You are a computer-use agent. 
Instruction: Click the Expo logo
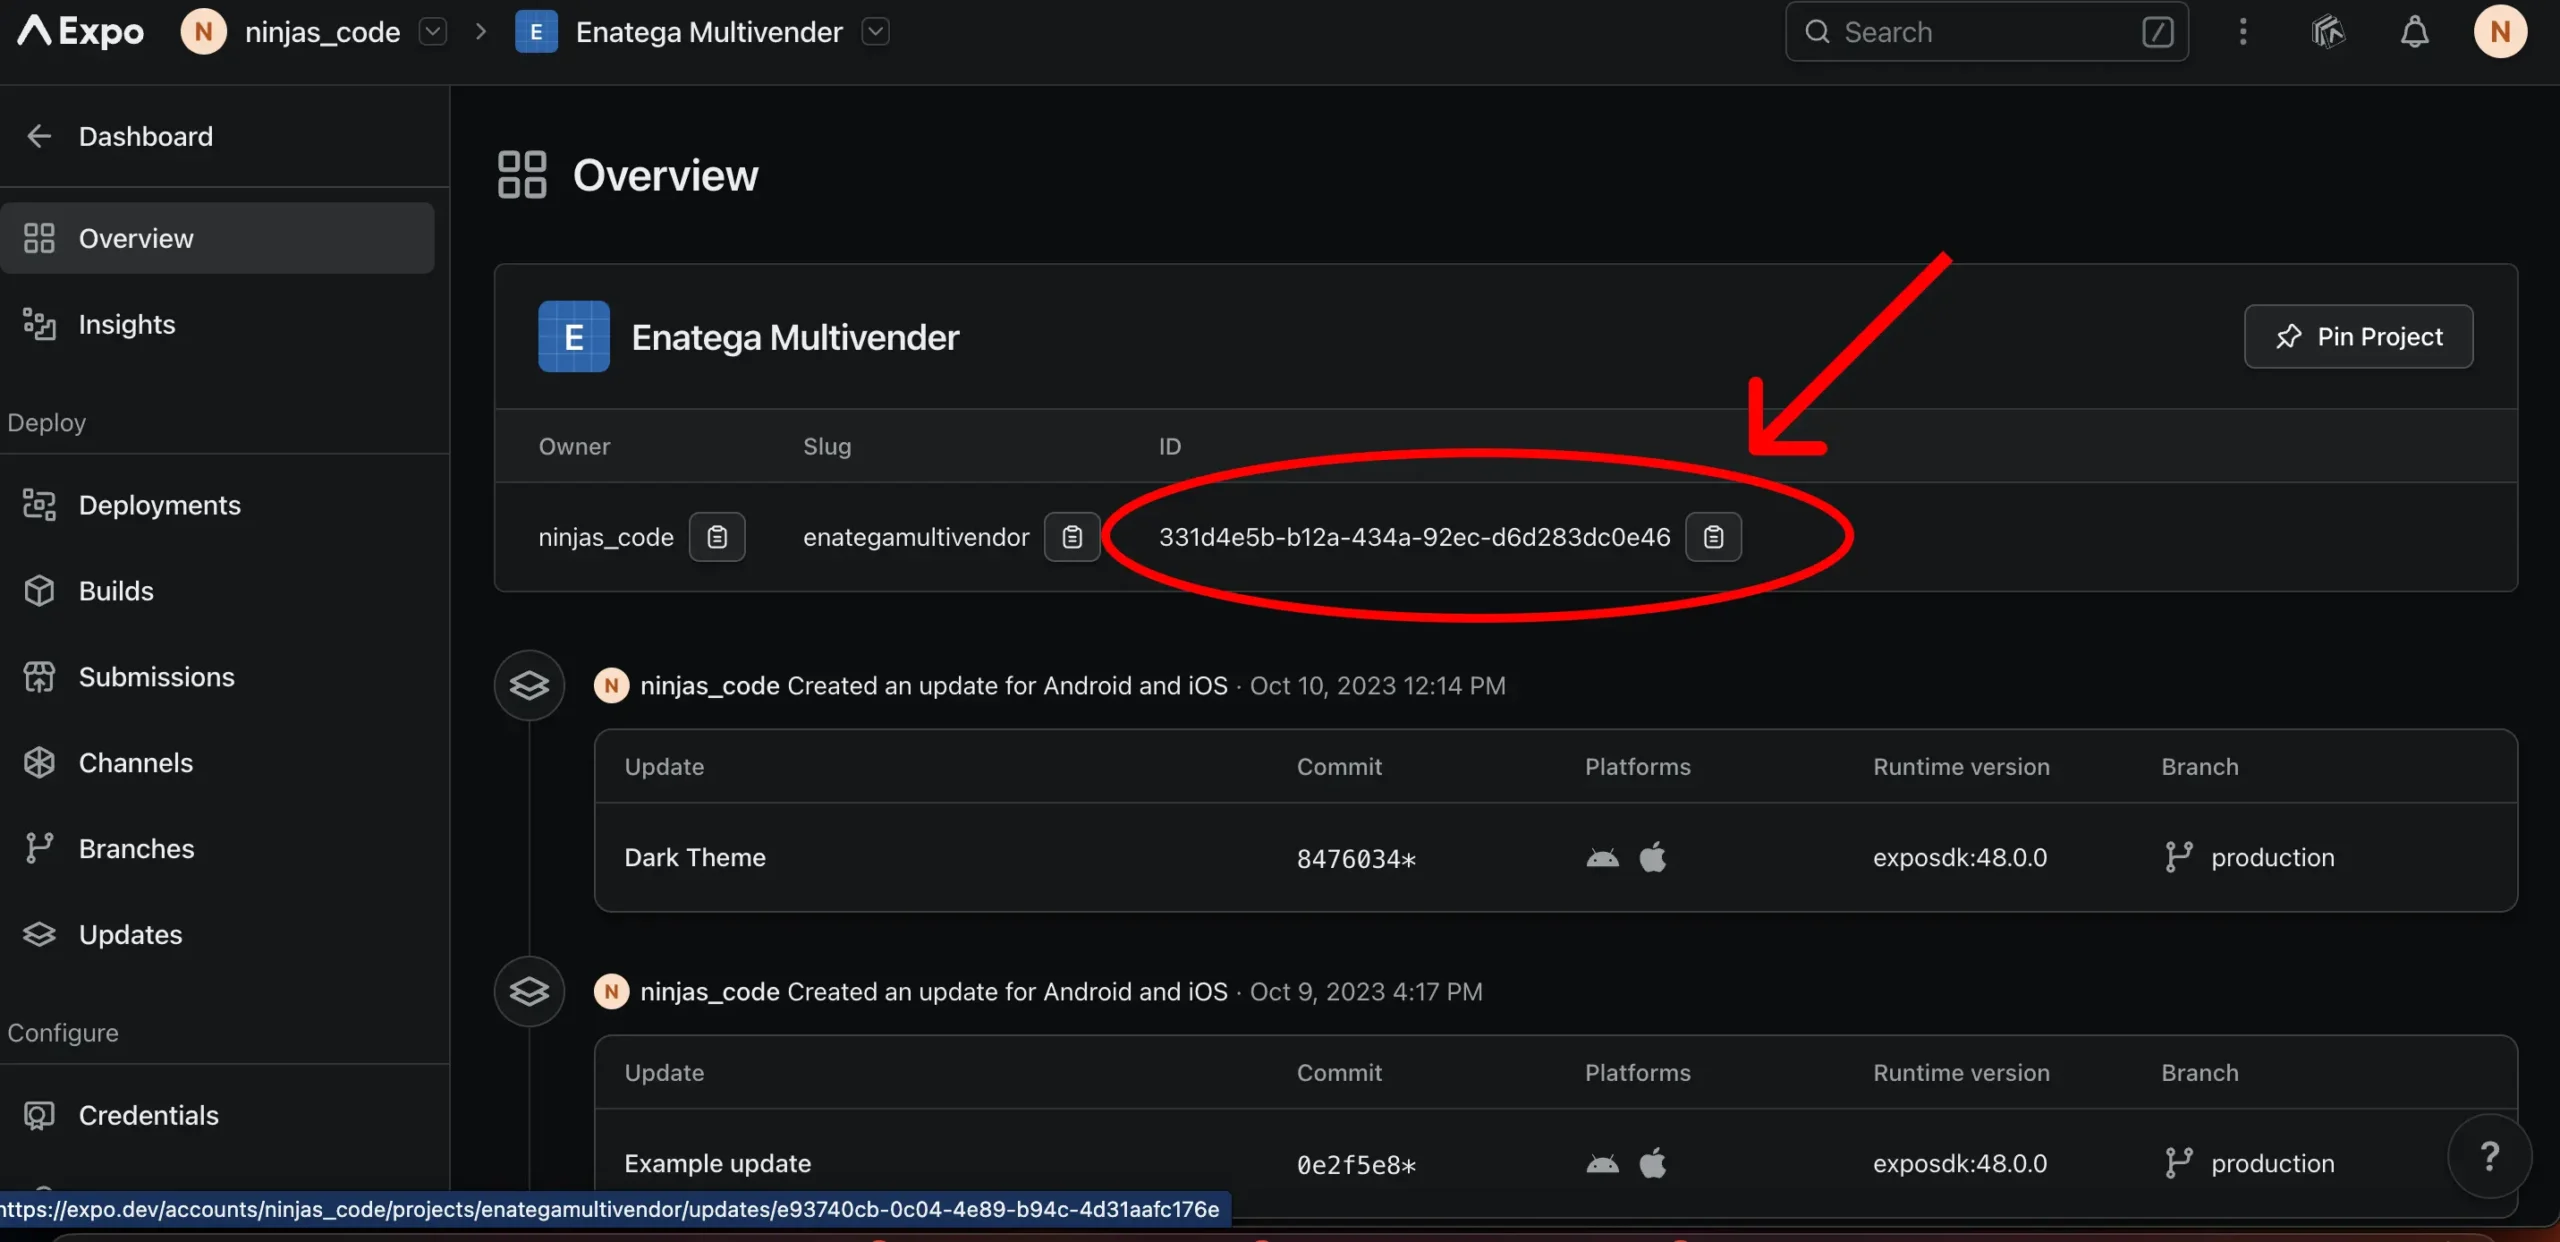click(x=81, y=32)
